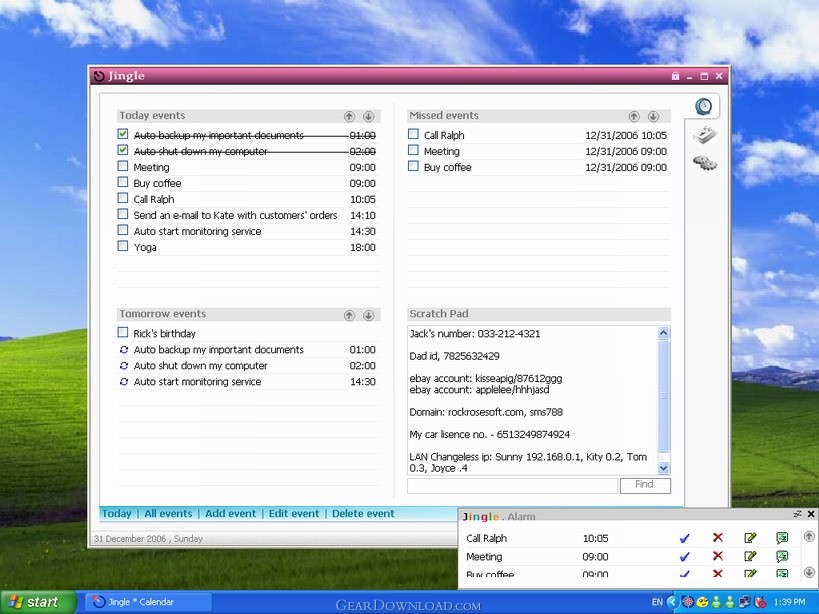This screenshot has height=614, width=819.
Task: Click the down arrow in Jingle Alarm popup
Action: click(x=809, y=572)
